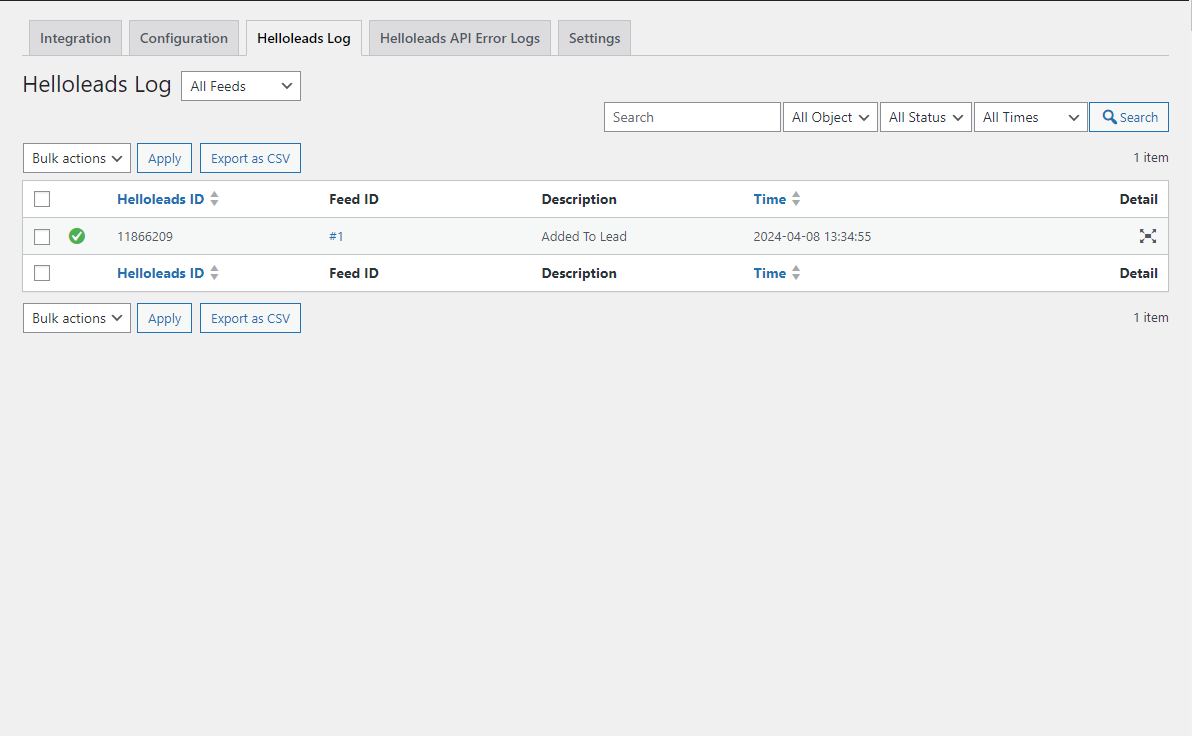This screenshot has width=1192, height=736.
Task: Sort by top Helloleads ID column header
Action: [160, 199]
